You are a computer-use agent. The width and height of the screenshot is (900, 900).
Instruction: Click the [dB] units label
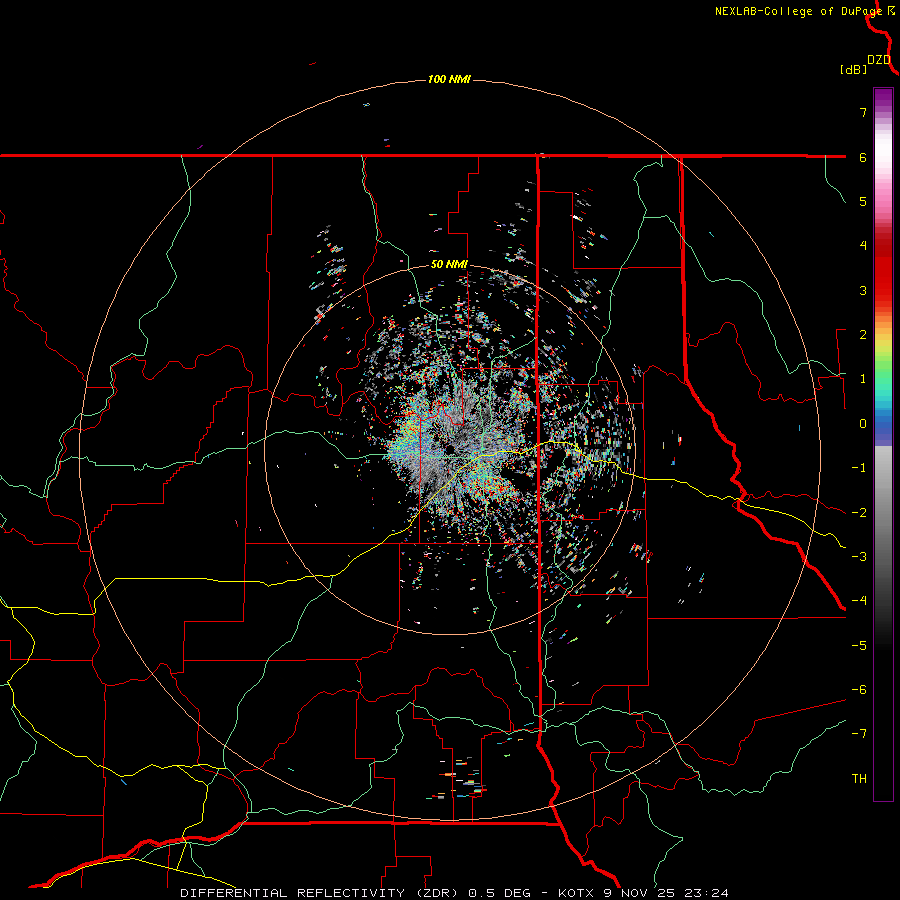click(x=853, y=70)
